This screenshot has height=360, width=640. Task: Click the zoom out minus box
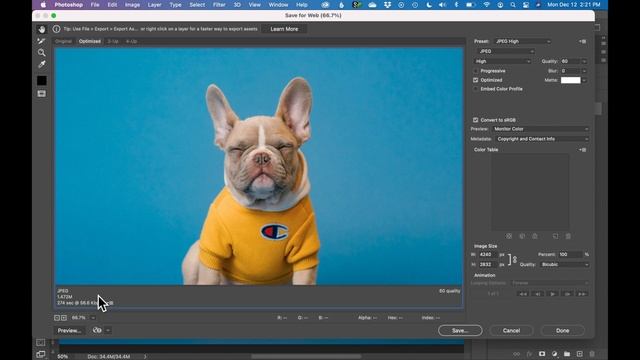57,318
